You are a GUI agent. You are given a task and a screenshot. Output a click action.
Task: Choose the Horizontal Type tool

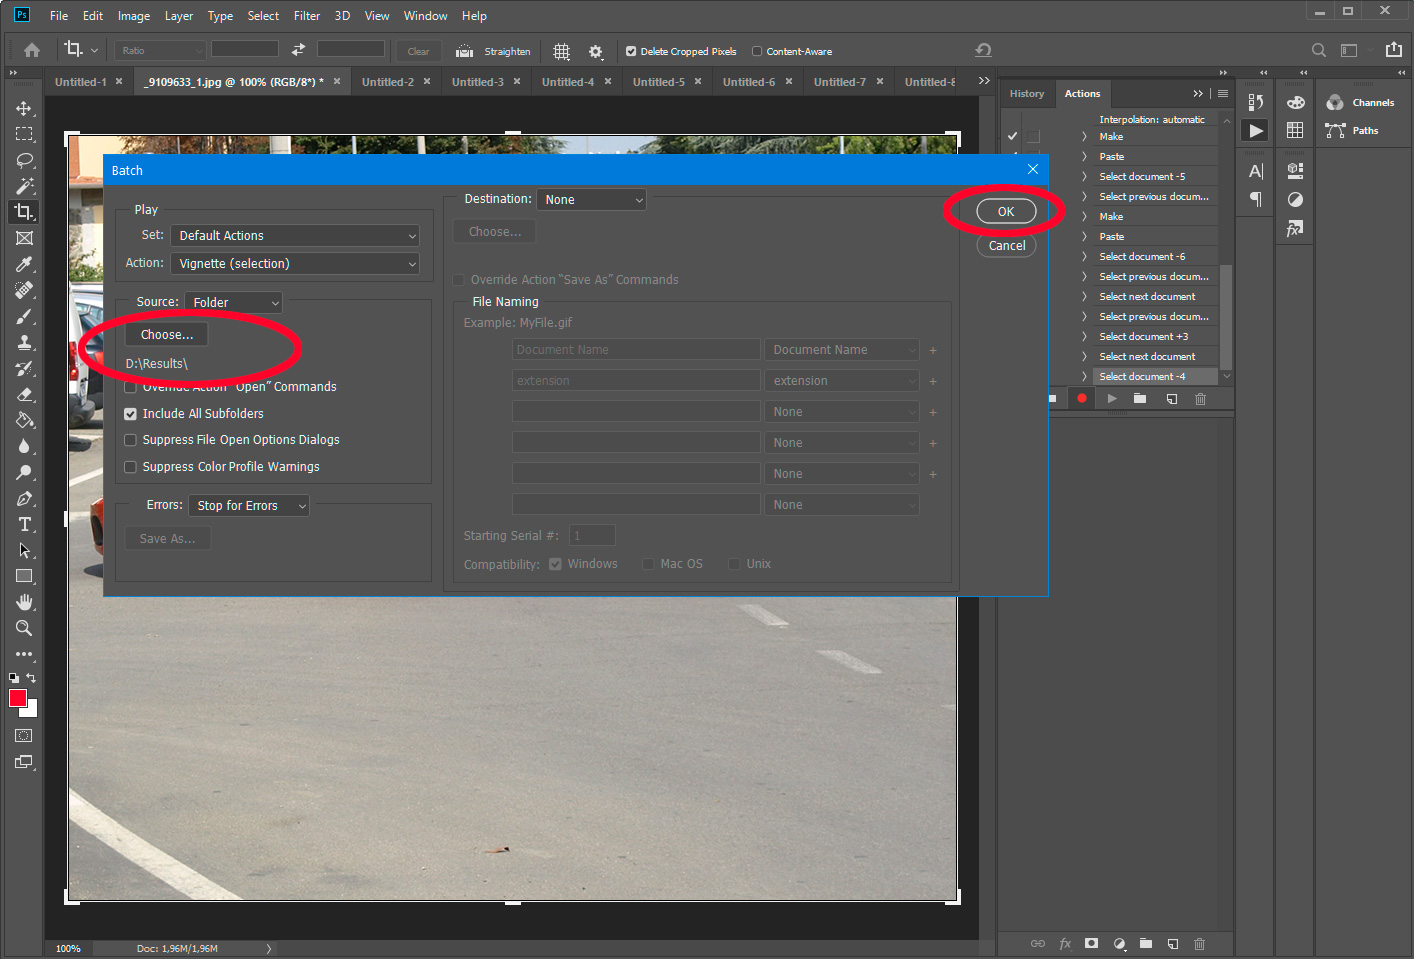pos(25,524)
